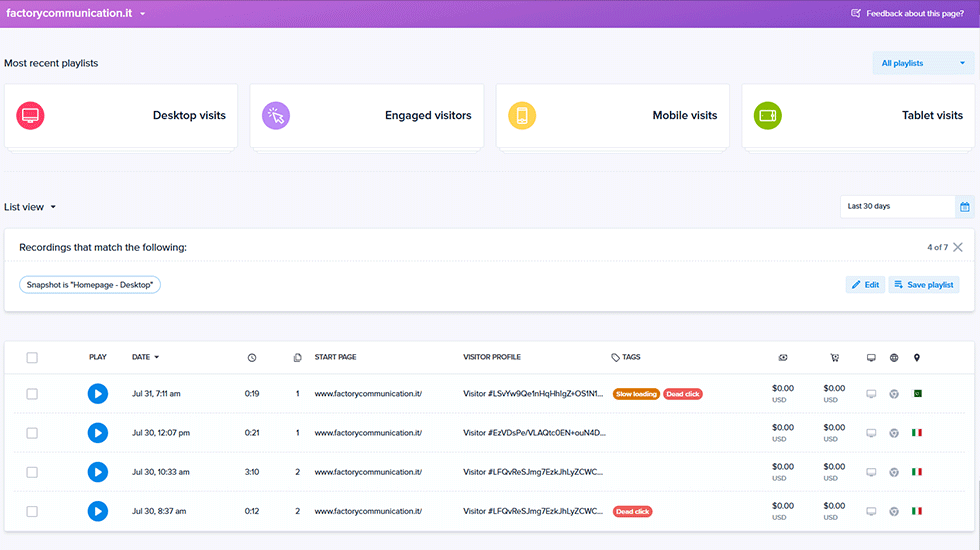Close the recordings filter panel
Screen dimensions: 980x550
pos(958,248)
